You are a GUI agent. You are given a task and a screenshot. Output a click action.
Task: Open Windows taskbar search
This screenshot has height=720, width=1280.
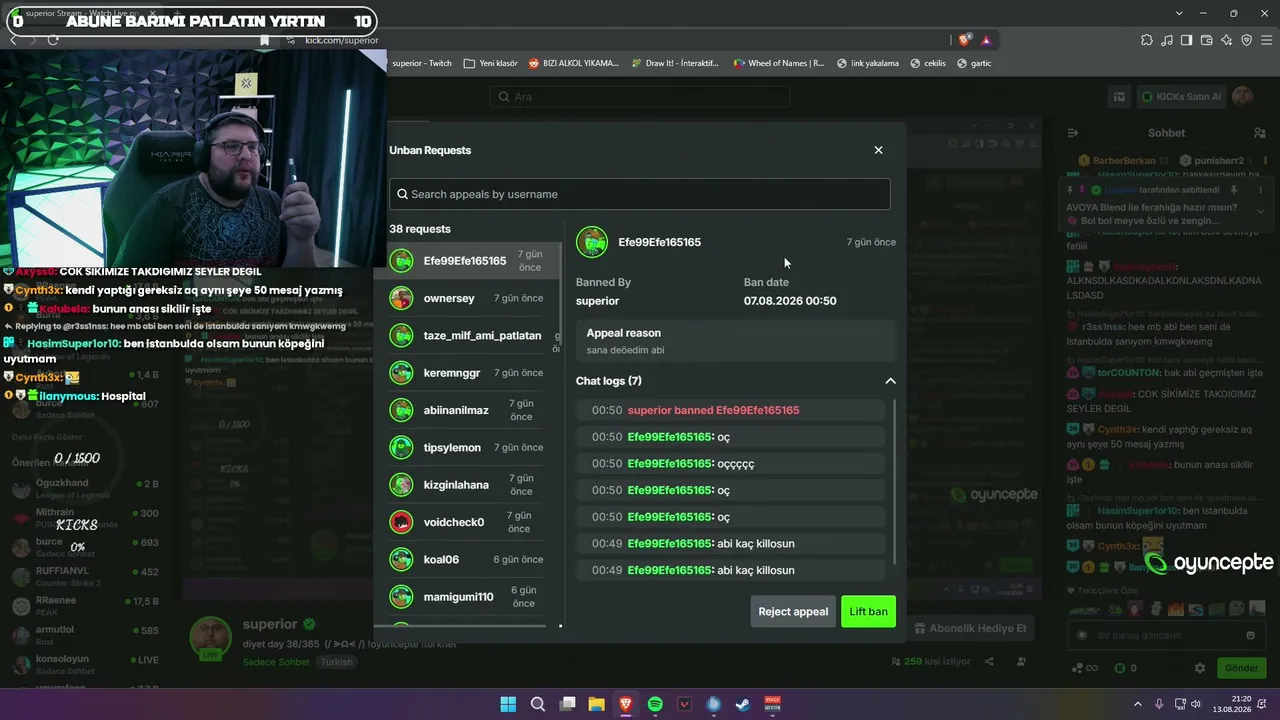538,704
